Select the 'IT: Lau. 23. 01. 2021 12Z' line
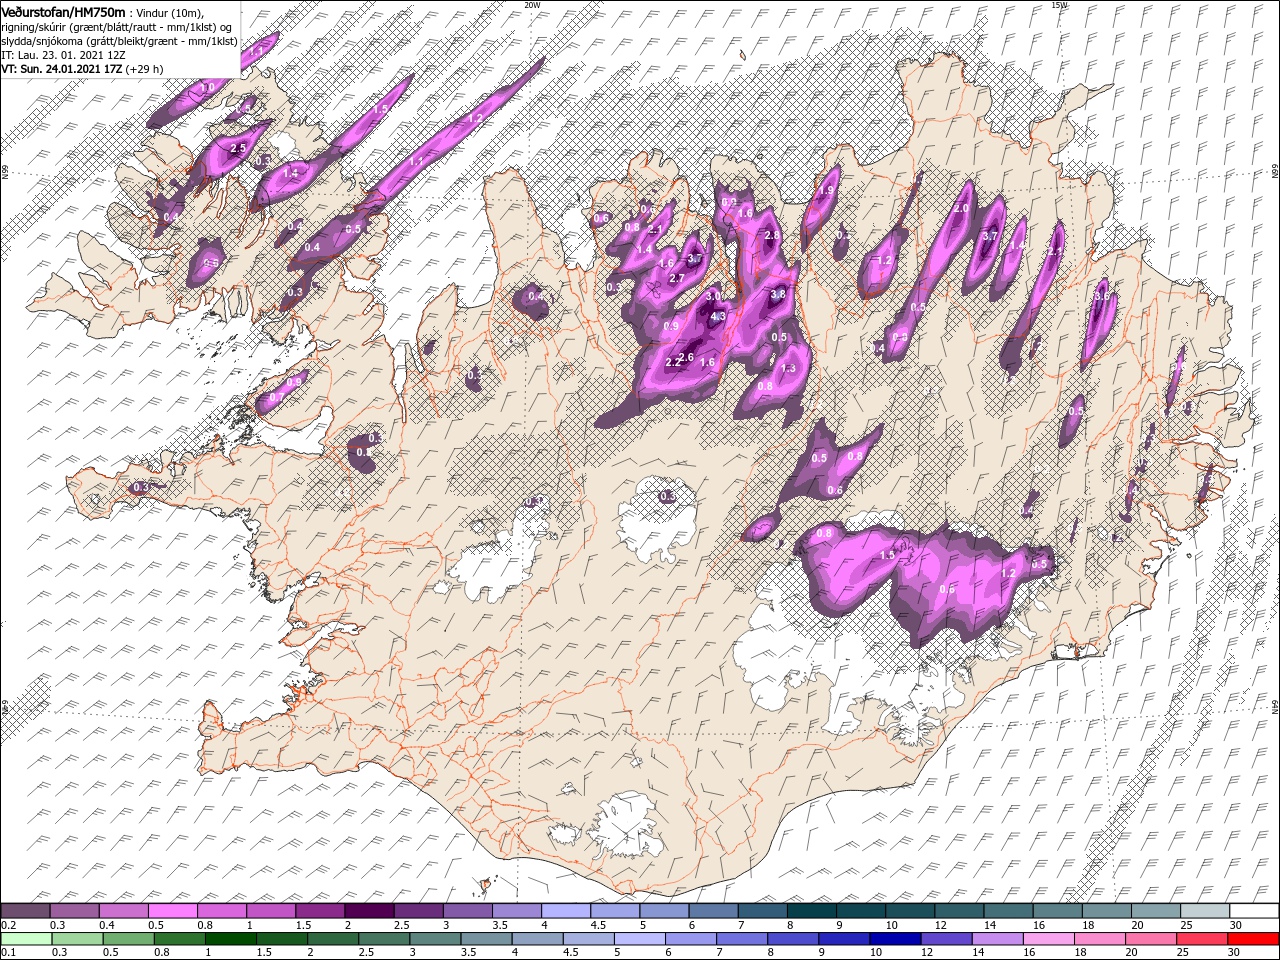This screenshot has height=960, width=1280. 63,55
